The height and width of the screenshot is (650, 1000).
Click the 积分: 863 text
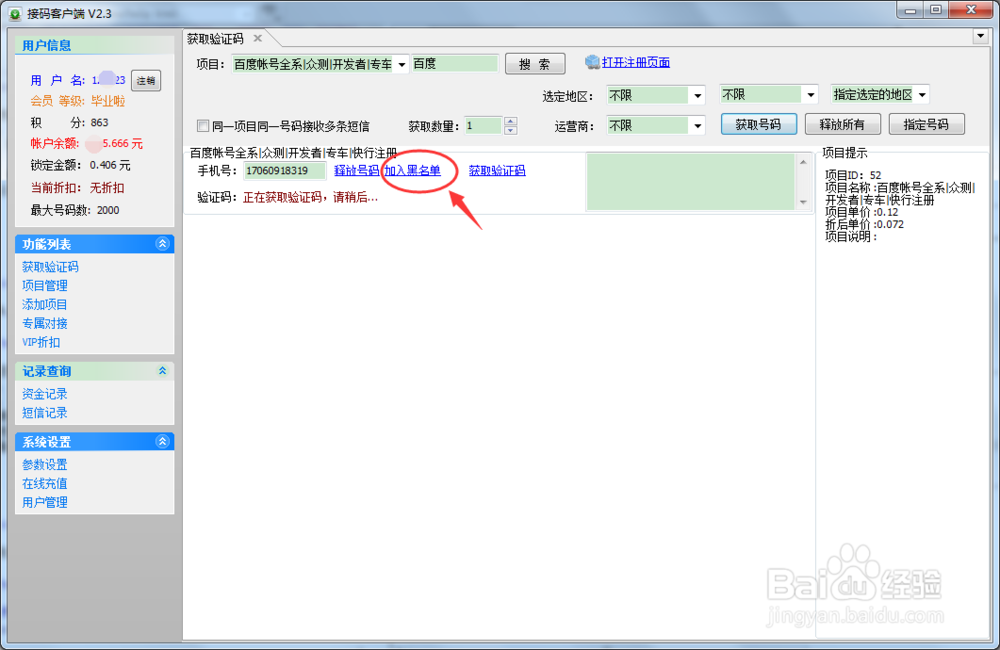70,122
